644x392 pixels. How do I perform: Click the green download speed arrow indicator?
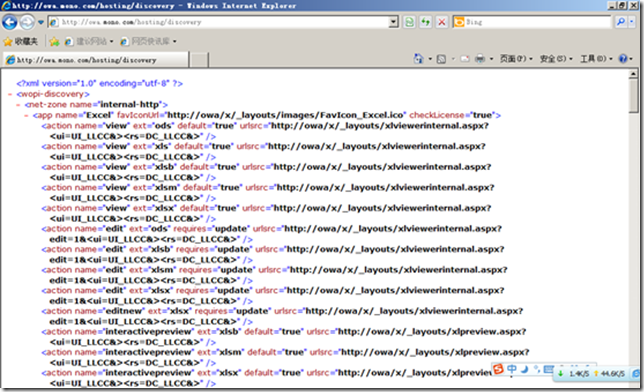561,374
